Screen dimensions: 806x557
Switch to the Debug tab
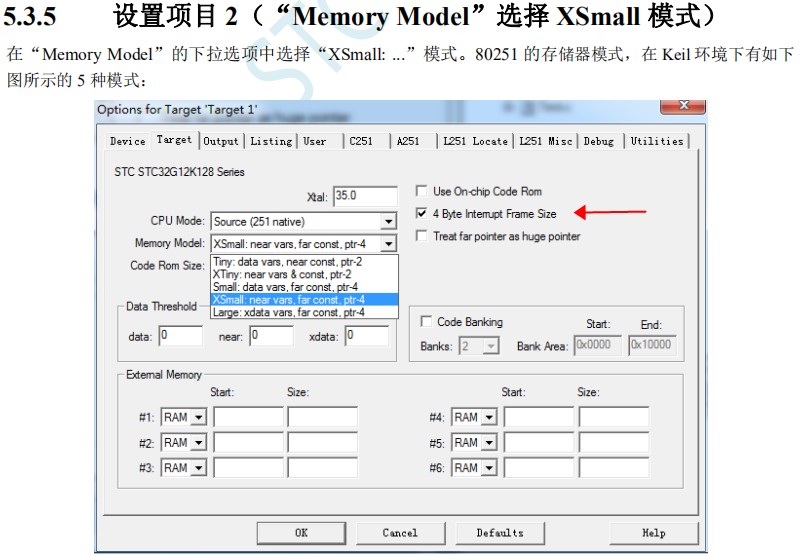click(599, 141)
